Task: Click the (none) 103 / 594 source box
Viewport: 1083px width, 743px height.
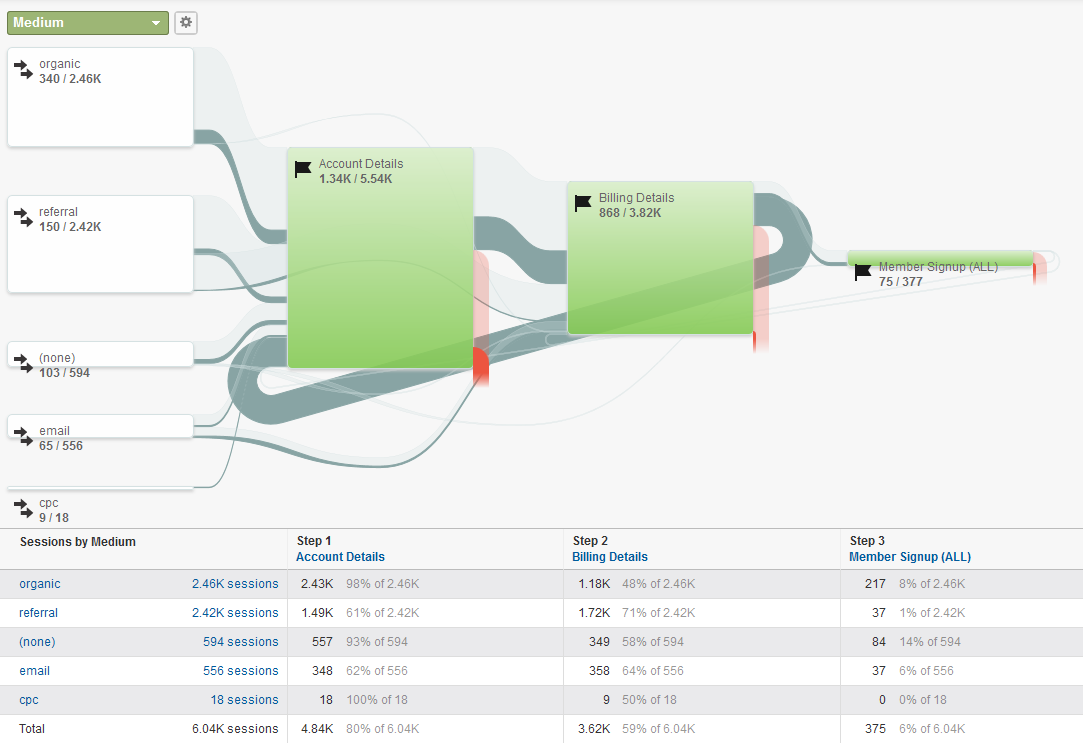Action: tap(100, 354)
